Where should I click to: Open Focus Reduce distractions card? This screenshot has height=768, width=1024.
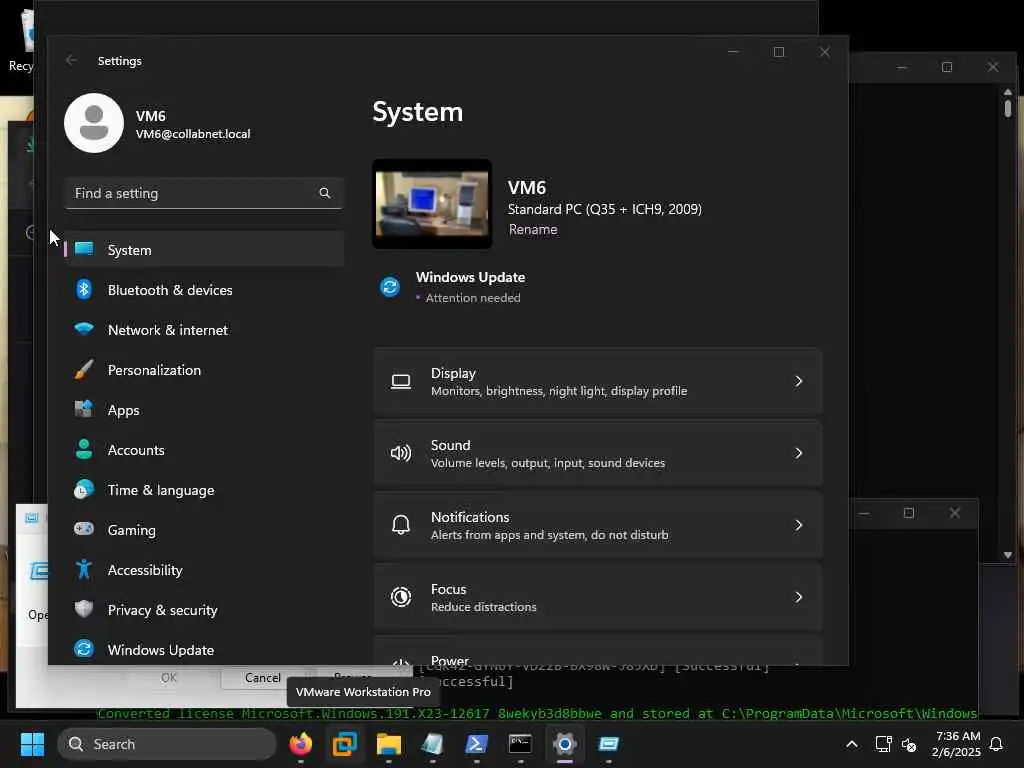[x=598, y=597]
